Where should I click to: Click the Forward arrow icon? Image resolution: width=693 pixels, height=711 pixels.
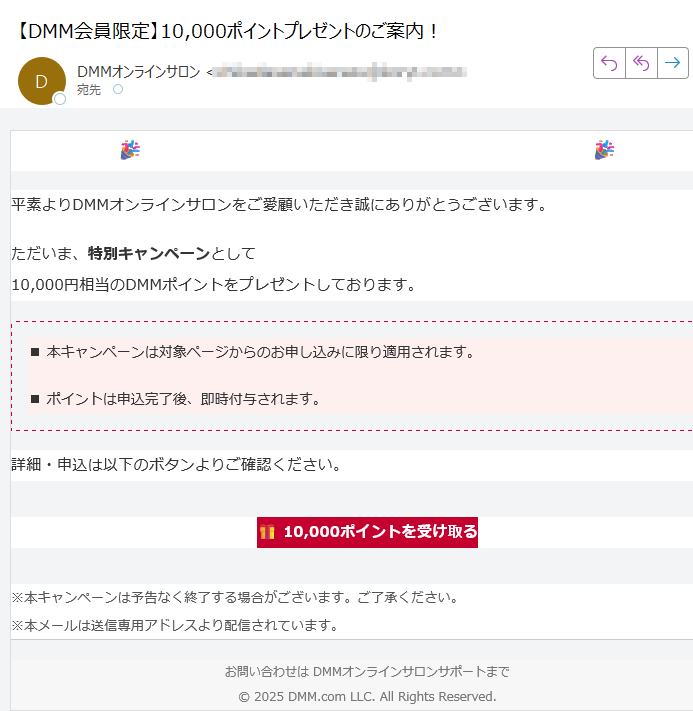[x=673, y=63]
